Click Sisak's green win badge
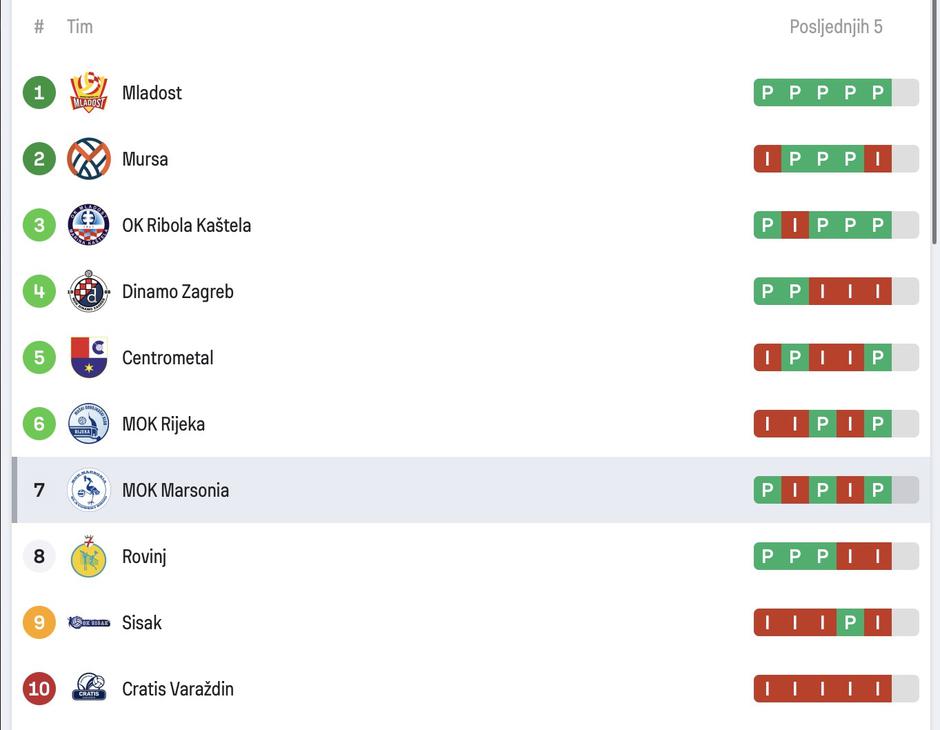The height and width of the screenshot is (730, 940). point(850,623)
